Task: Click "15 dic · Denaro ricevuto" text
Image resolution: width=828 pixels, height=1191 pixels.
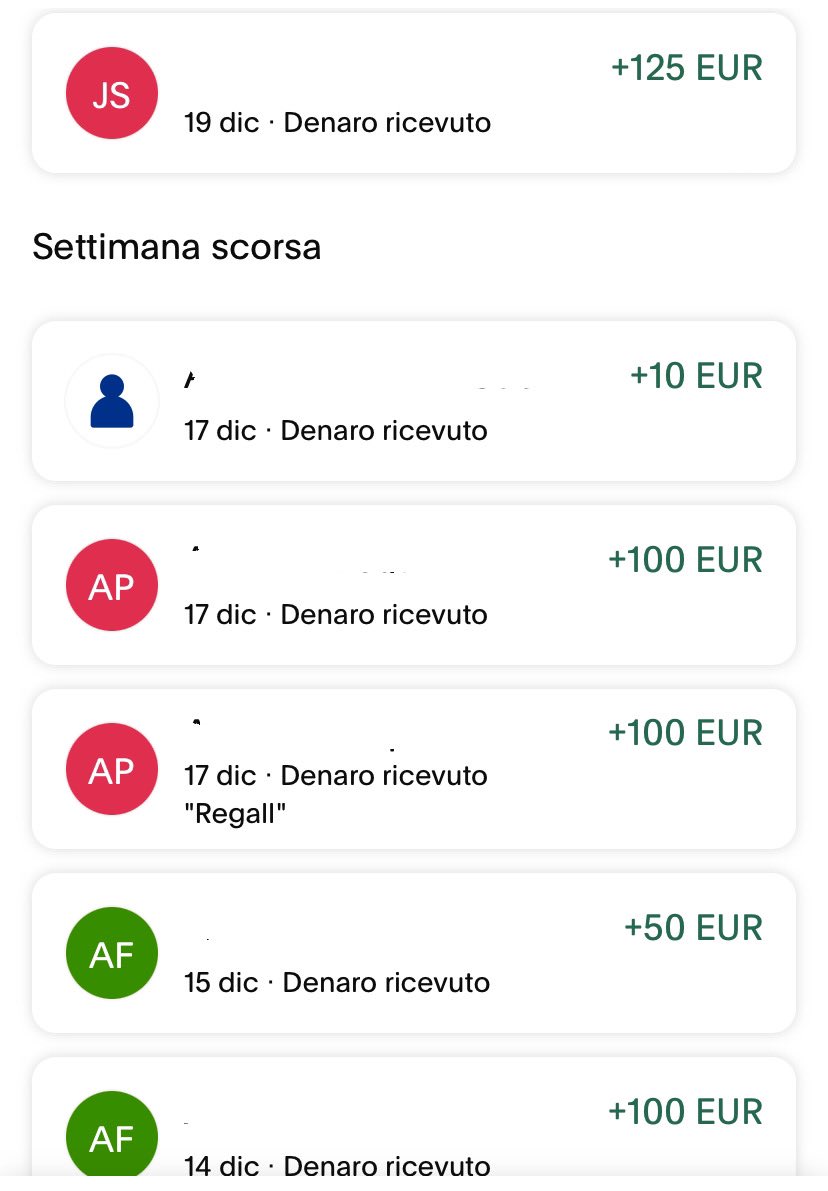Action: point(337,982)
